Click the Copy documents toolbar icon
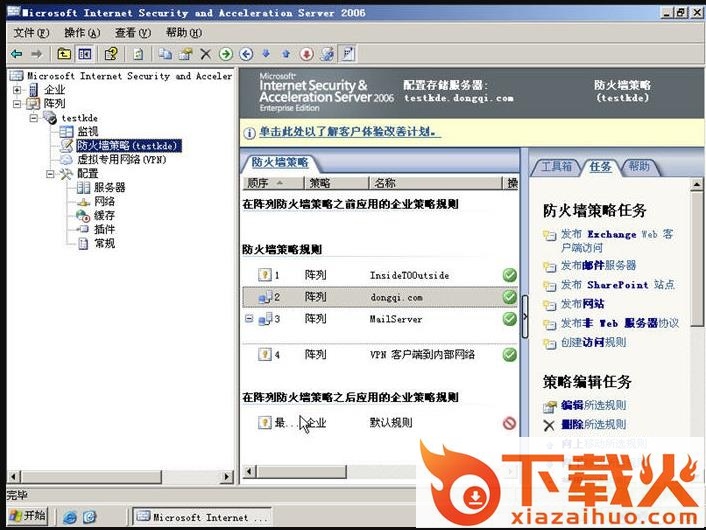This screenshot has width=706, height=530. coord(165,54)
